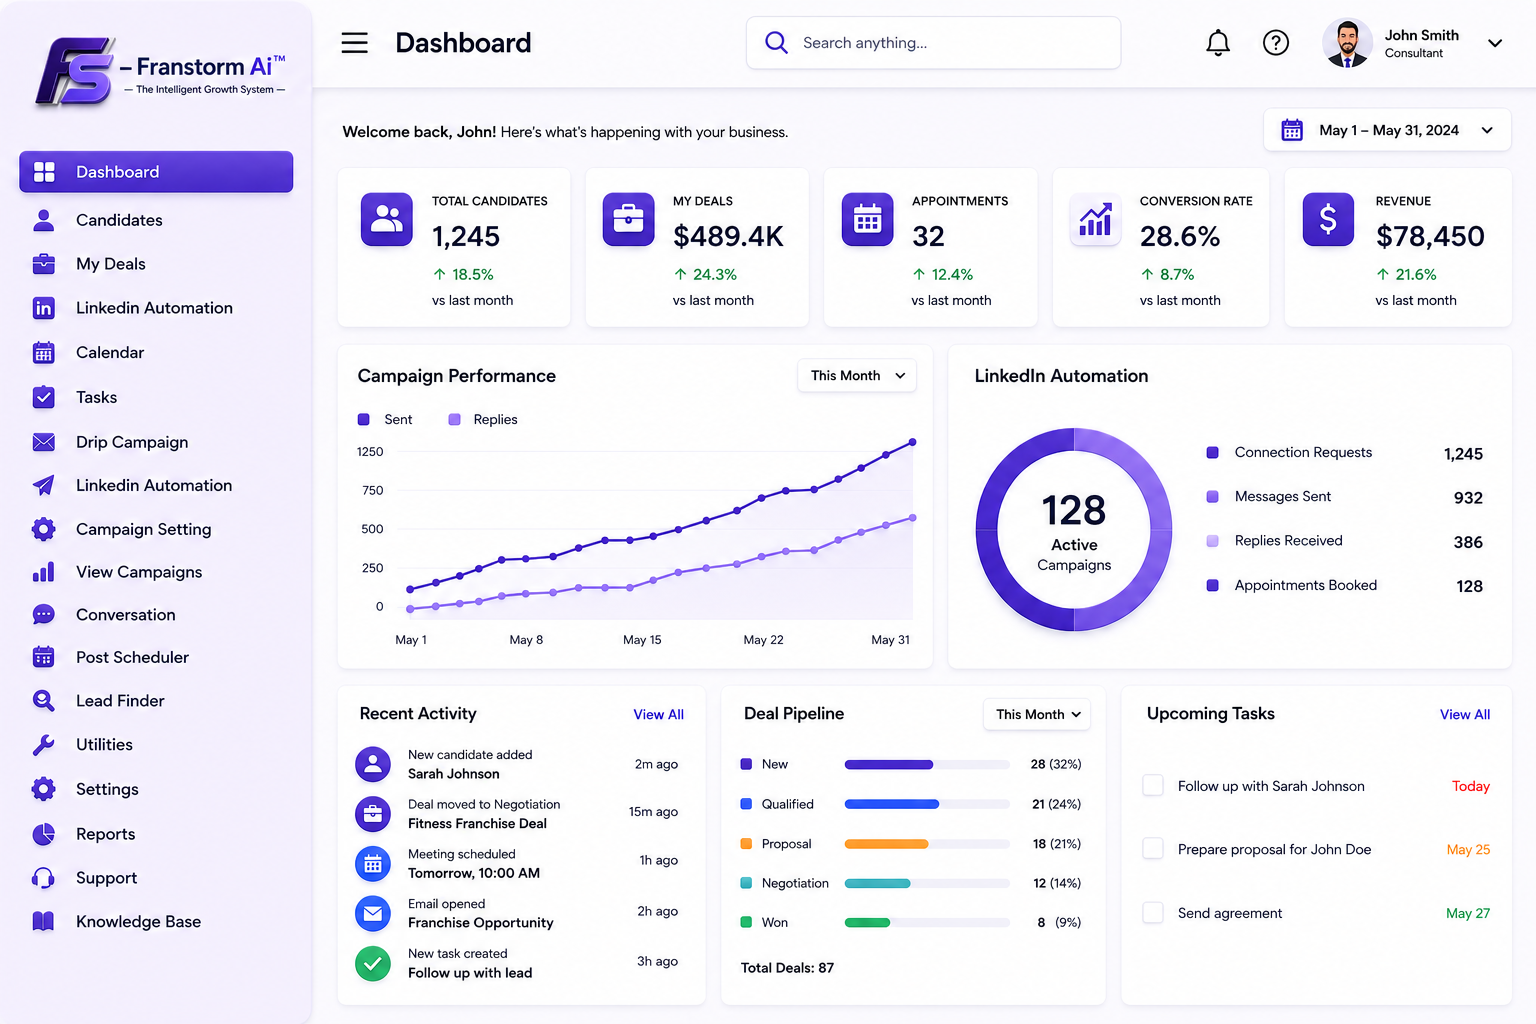Open Campaign Performance This Month dropdown
The height and width of the screenshot is (1024, 1536).
[x=857, y=375]
